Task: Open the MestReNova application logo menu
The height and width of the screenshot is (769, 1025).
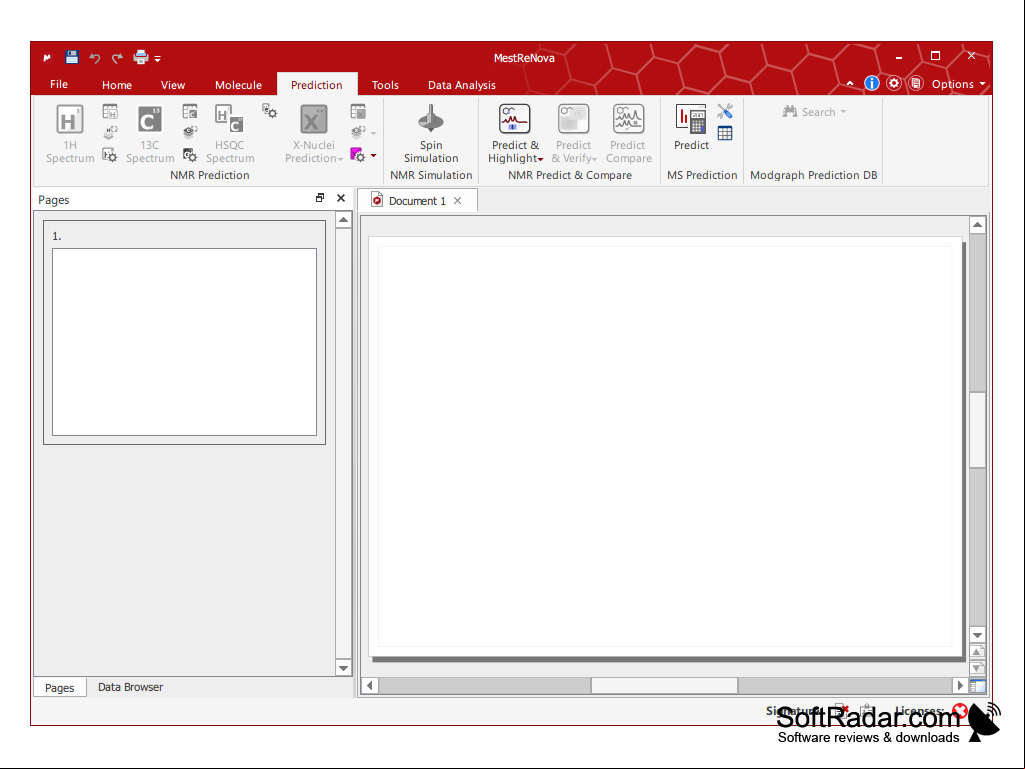Action: click(x=47, y=58)
